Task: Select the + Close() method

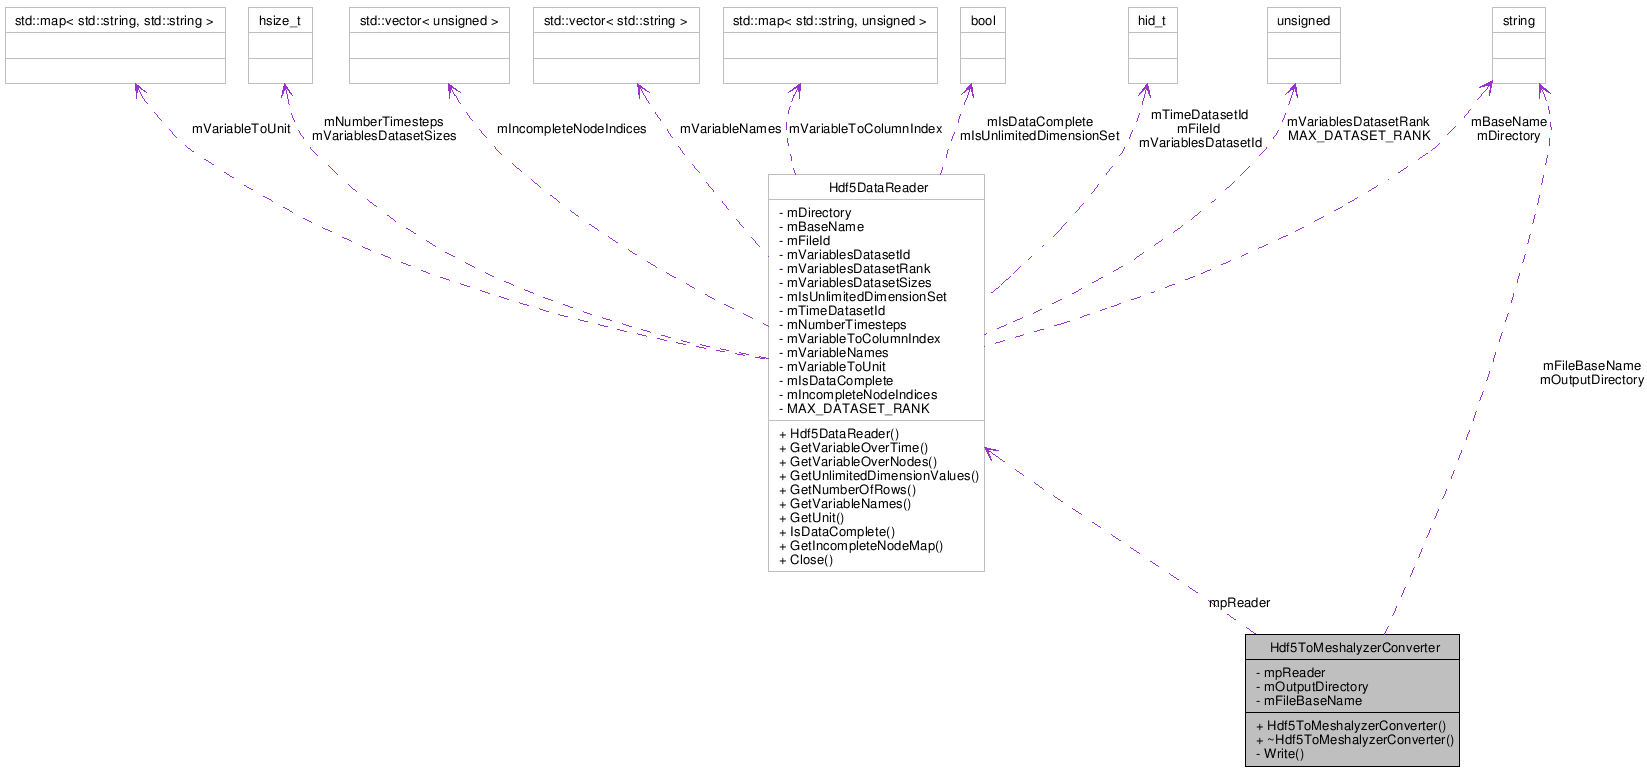Action: tap(806, 560)
